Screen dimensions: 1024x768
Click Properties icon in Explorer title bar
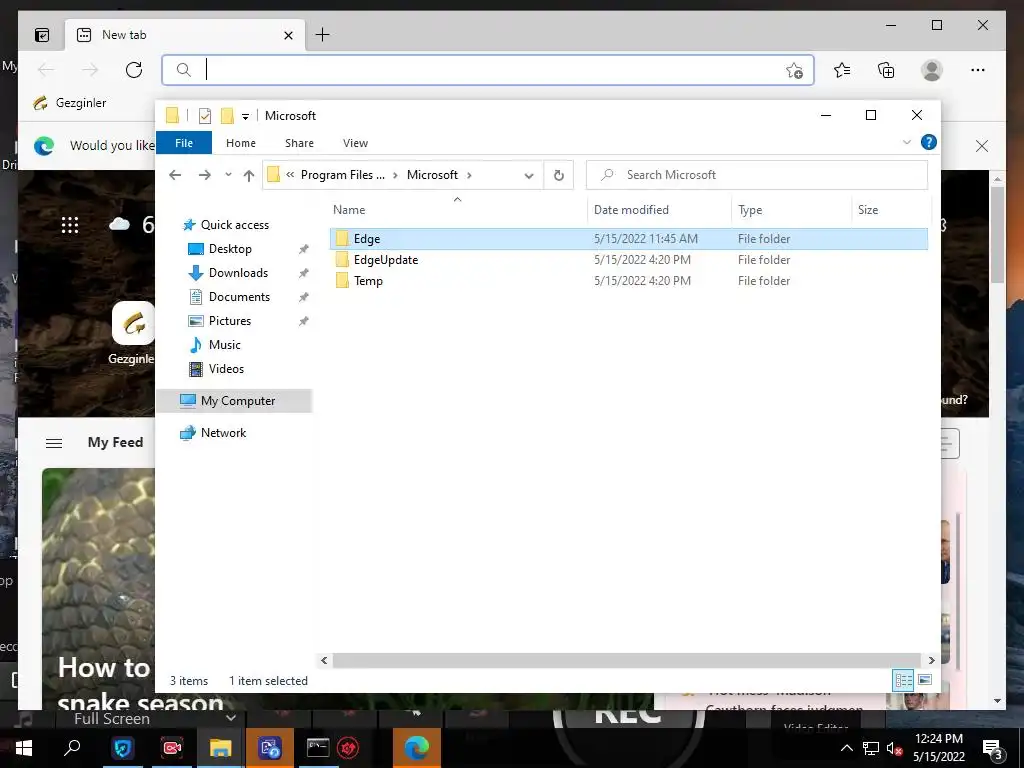(x=205, y=116)
